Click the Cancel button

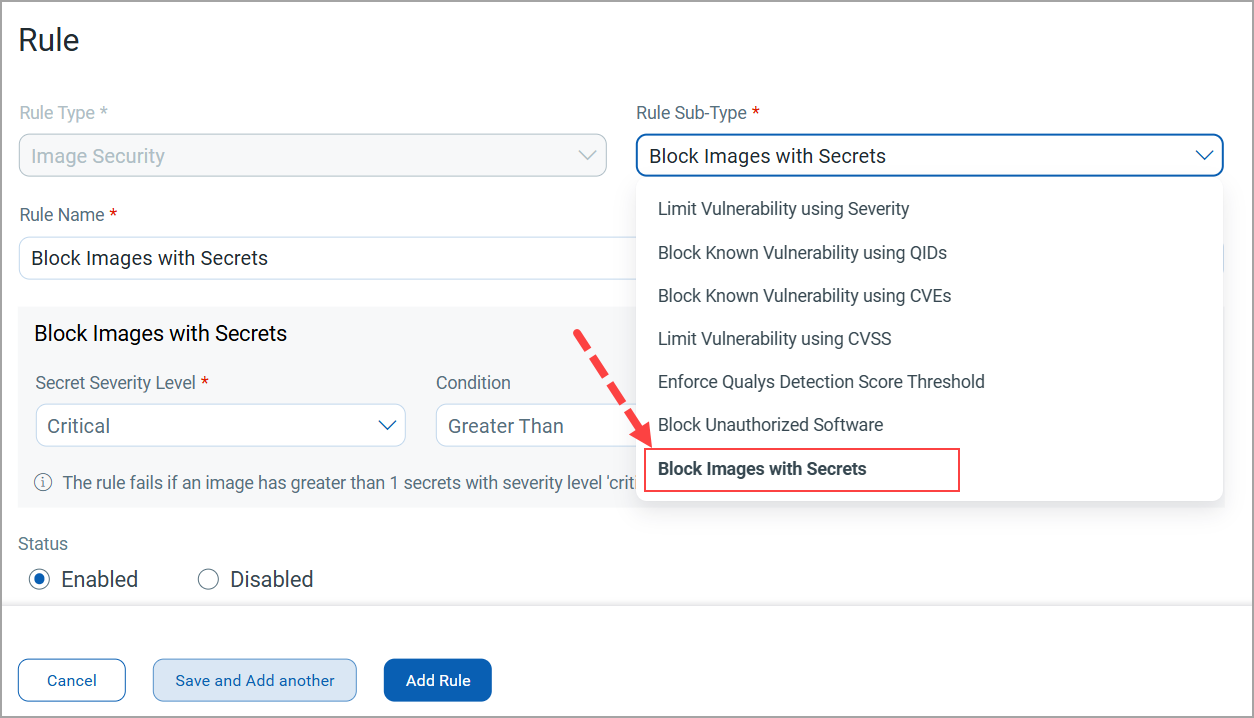point(72,680)
